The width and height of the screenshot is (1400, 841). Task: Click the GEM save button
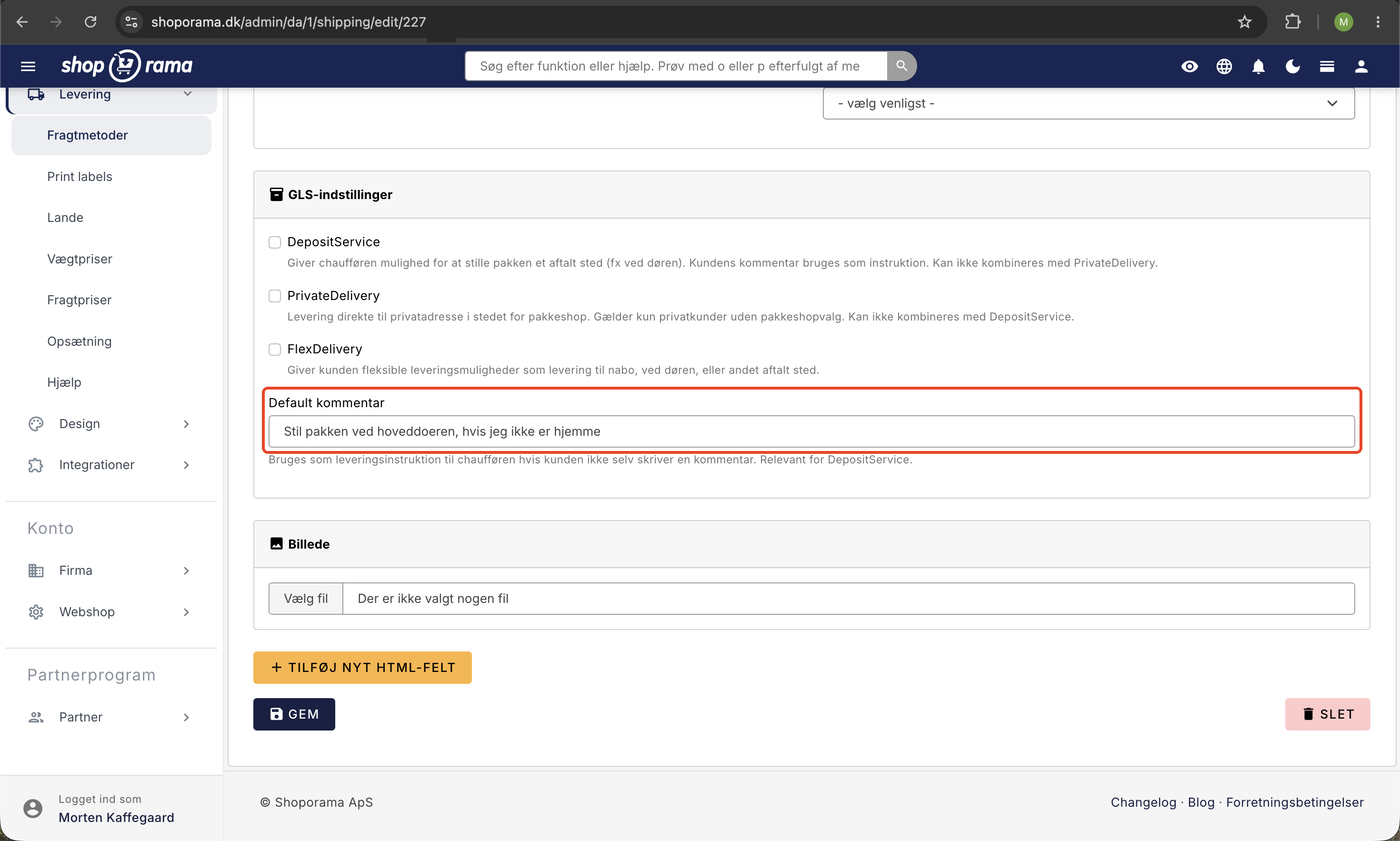point(294,714)
